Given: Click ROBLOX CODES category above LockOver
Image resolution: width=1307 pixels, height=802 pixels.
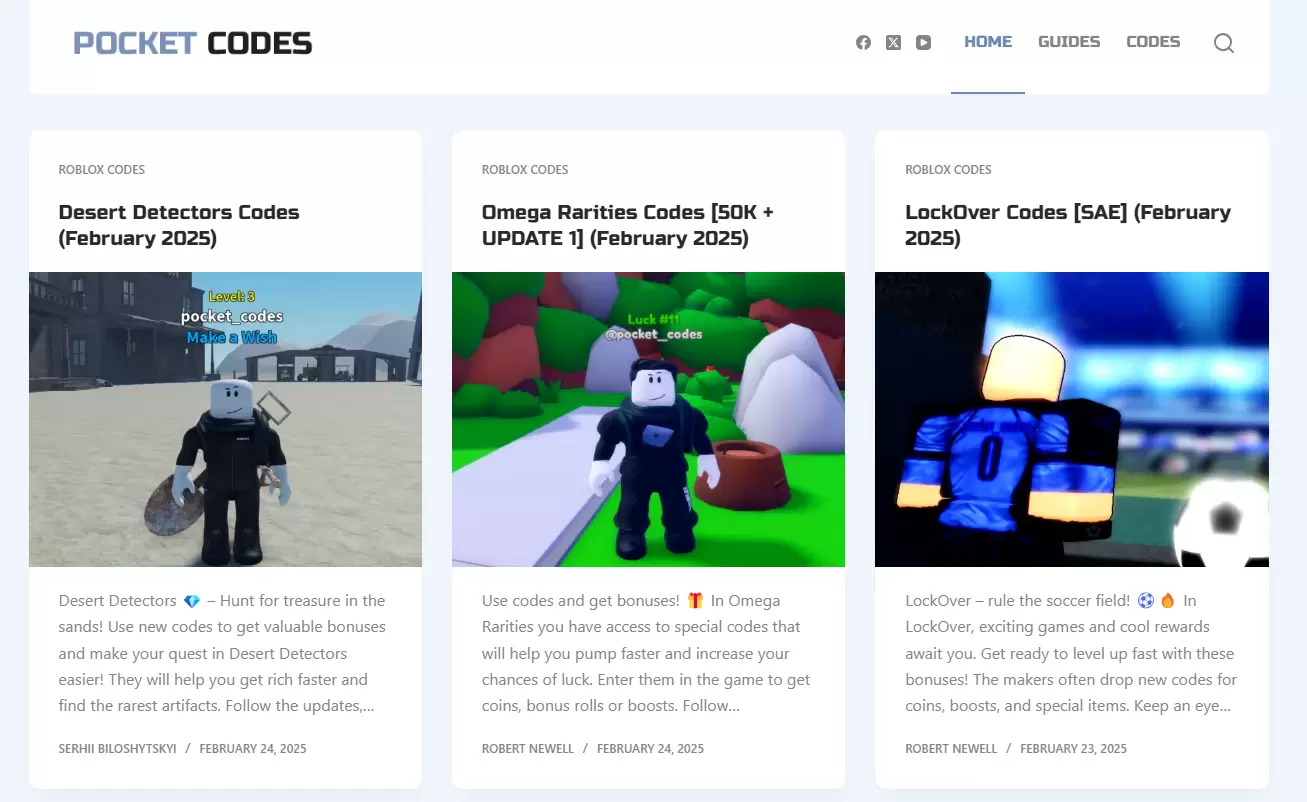Looking at the screenshot, I should 948,170.
